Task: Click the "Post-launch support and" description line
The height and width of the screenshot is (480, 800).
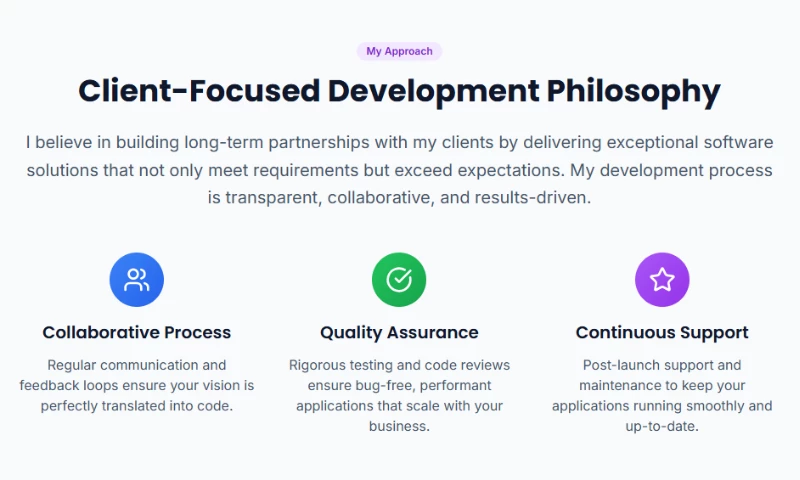Action: tap(662, 365)
